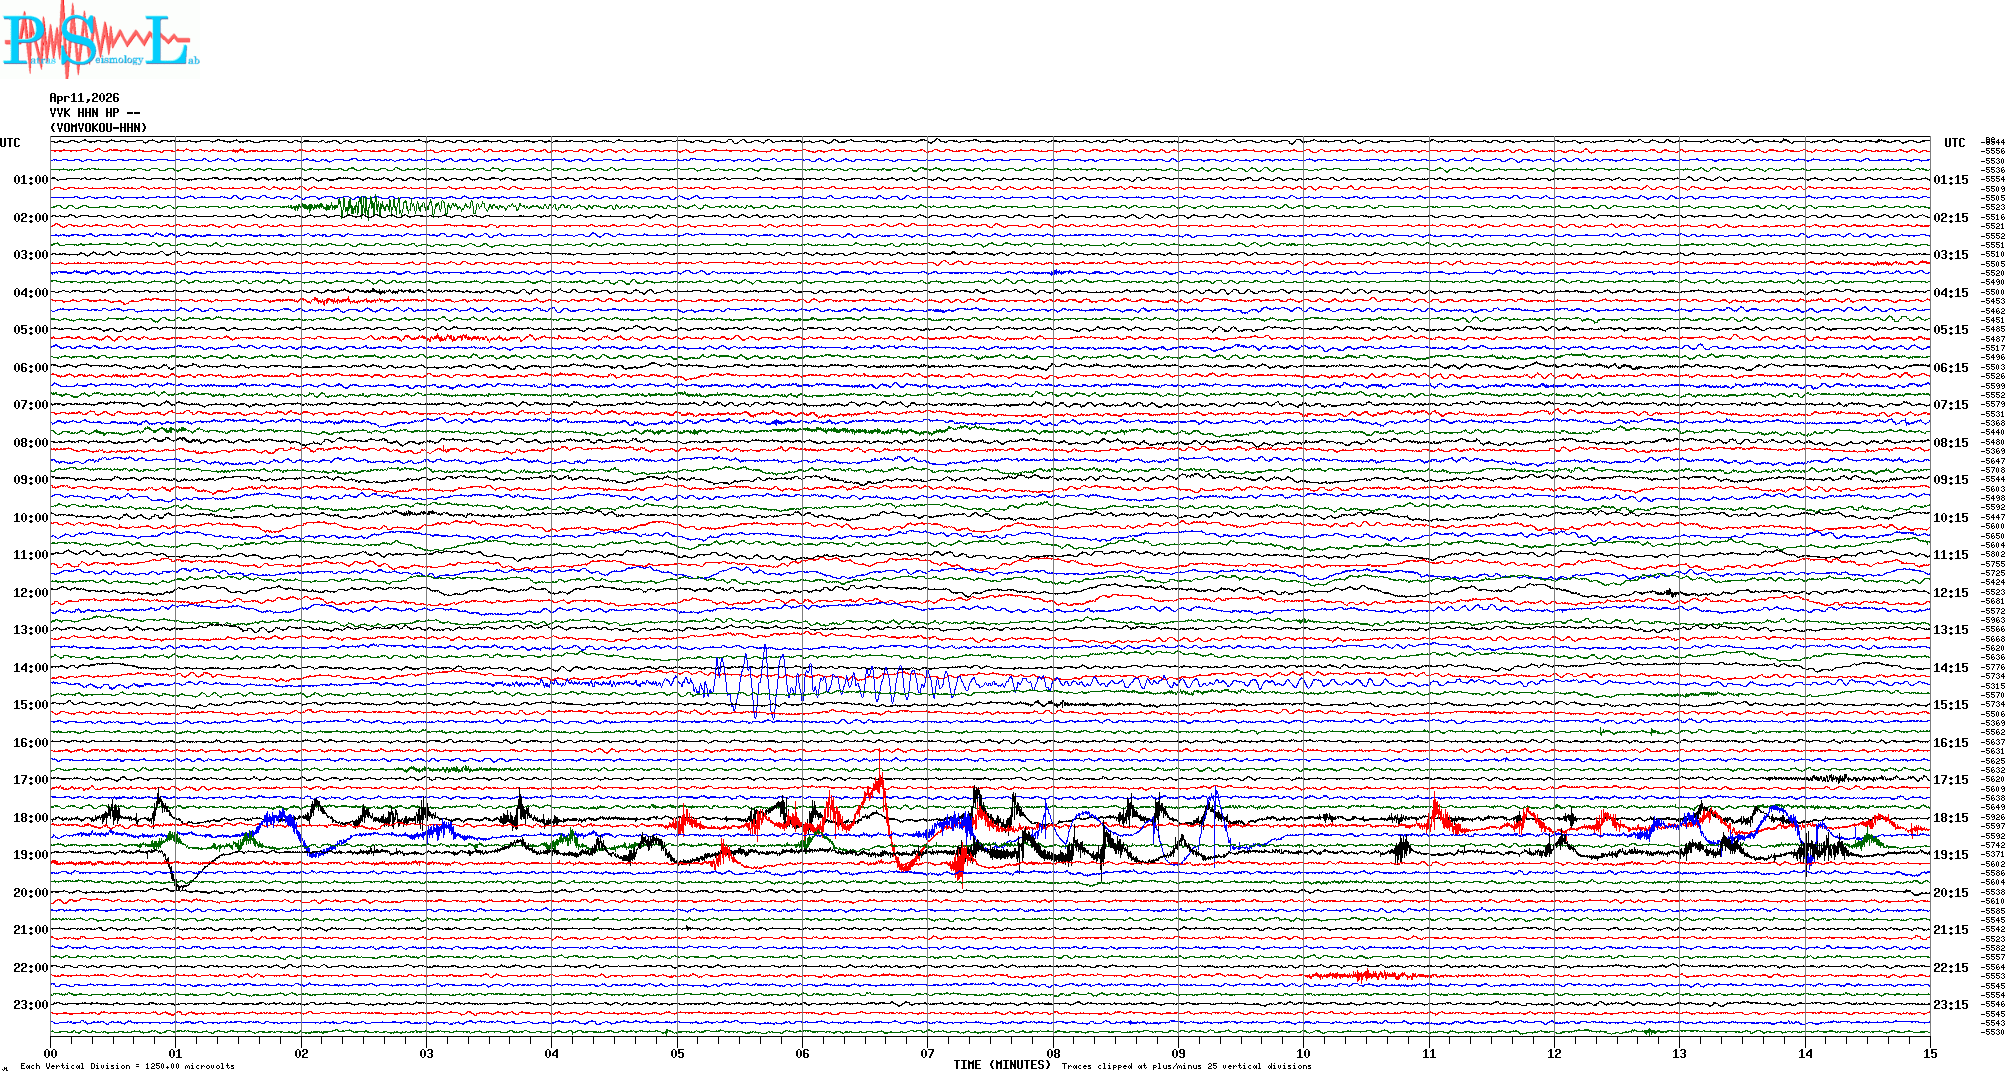Click the vertical division microvolts note
Viewport: 2010px width, 1080px height.
point(127,1066)
